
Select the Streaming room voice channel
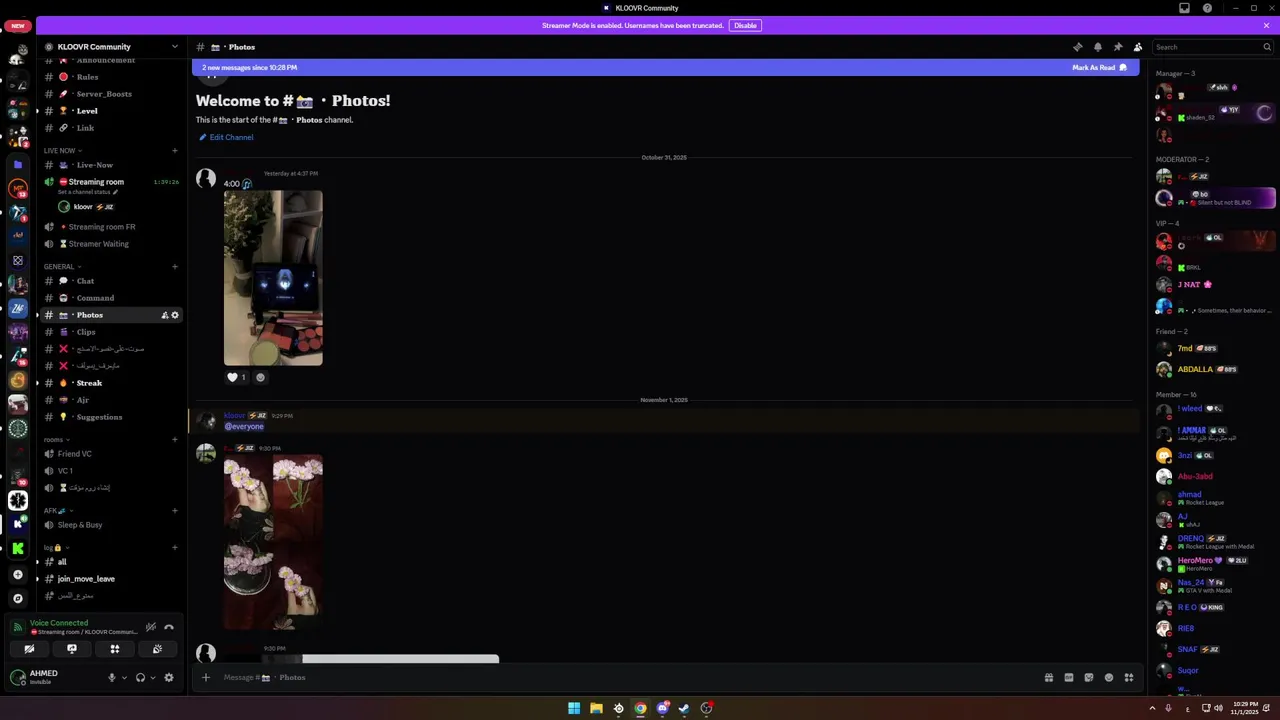[x=112, y=184]
